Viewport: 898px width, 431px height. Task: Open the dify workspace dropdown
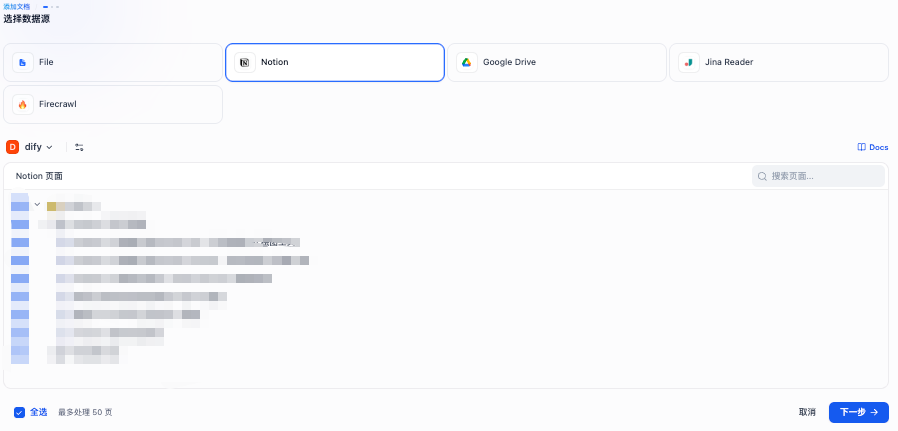click(38, 147)
